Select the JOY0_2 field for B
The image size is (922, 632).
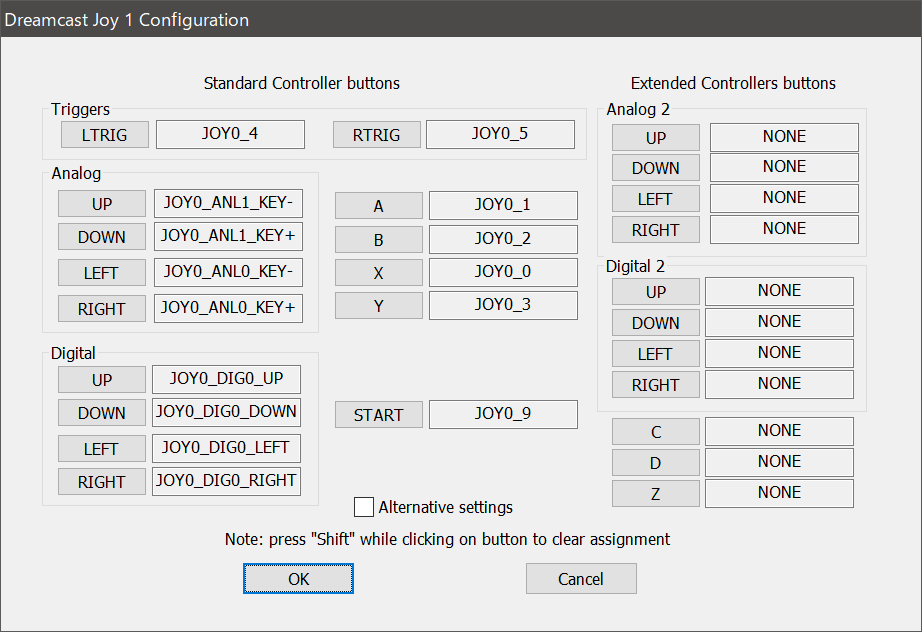point(503,239)
